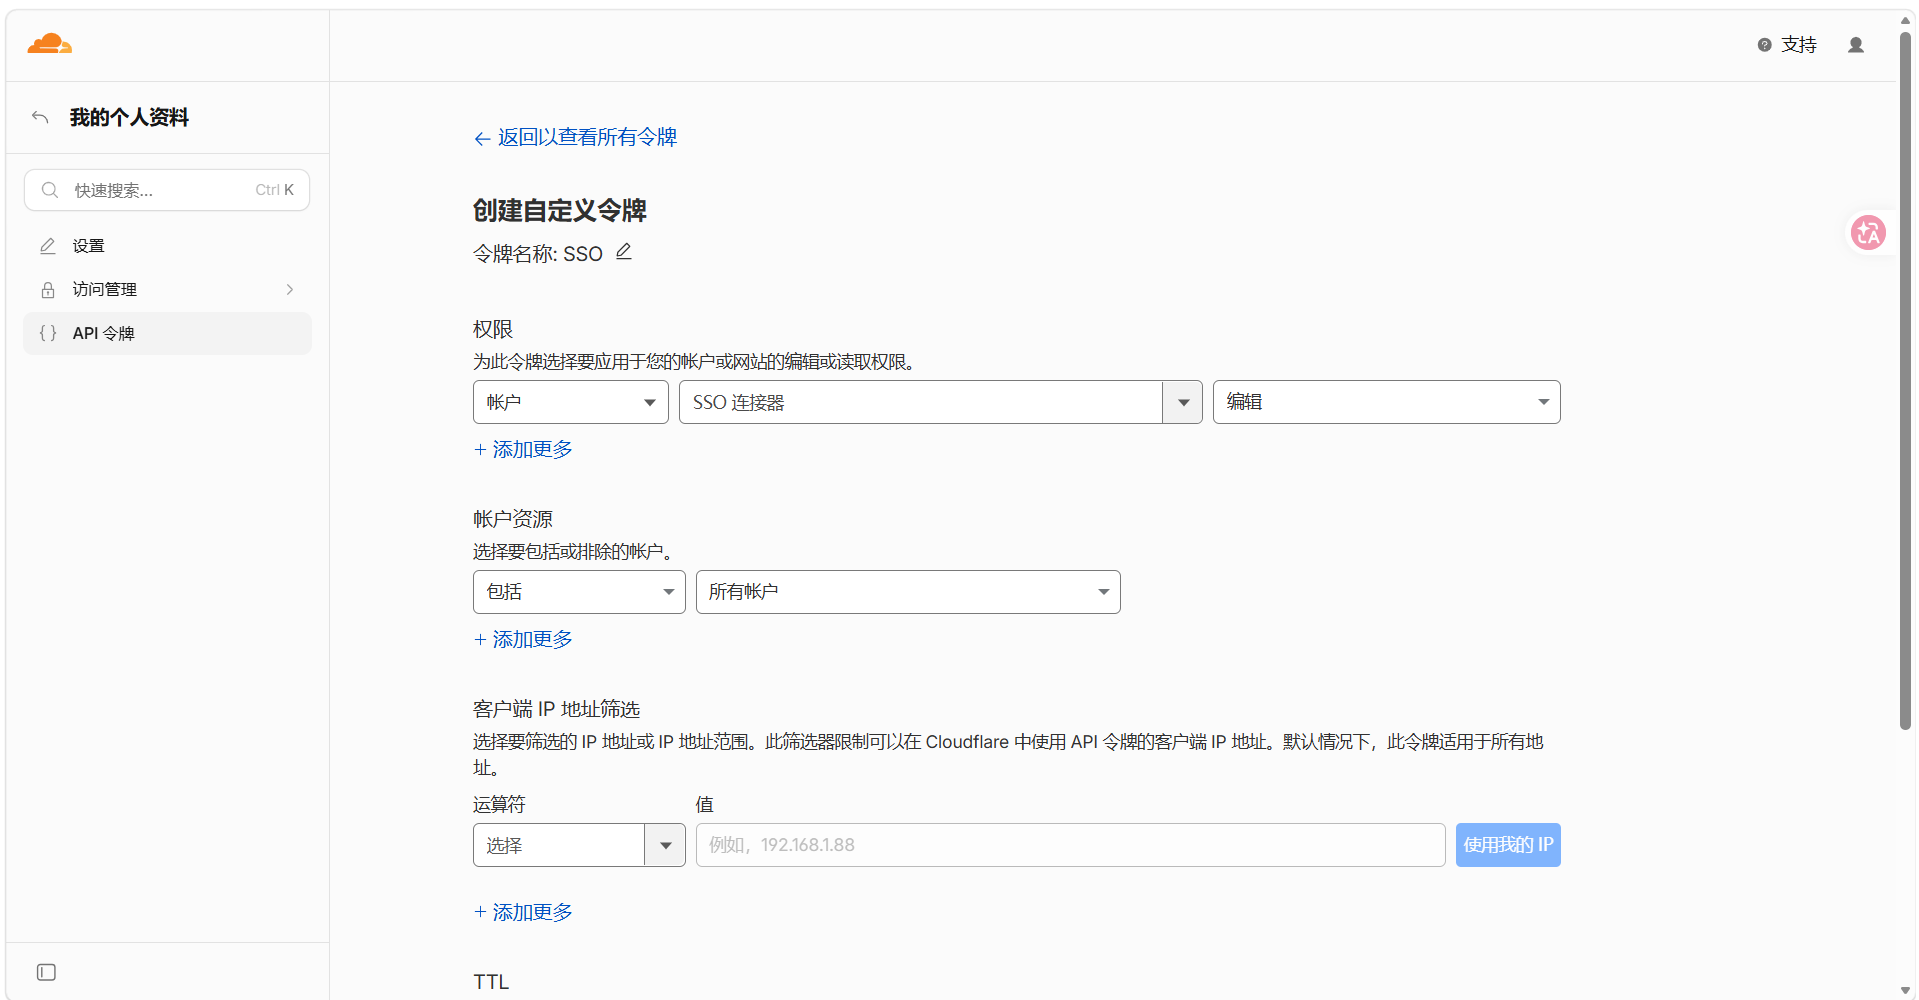The width and height of the screenshot is (1919, 1000).
Task: Open the 所有帐户 dropdown
Action: (908, 592)
